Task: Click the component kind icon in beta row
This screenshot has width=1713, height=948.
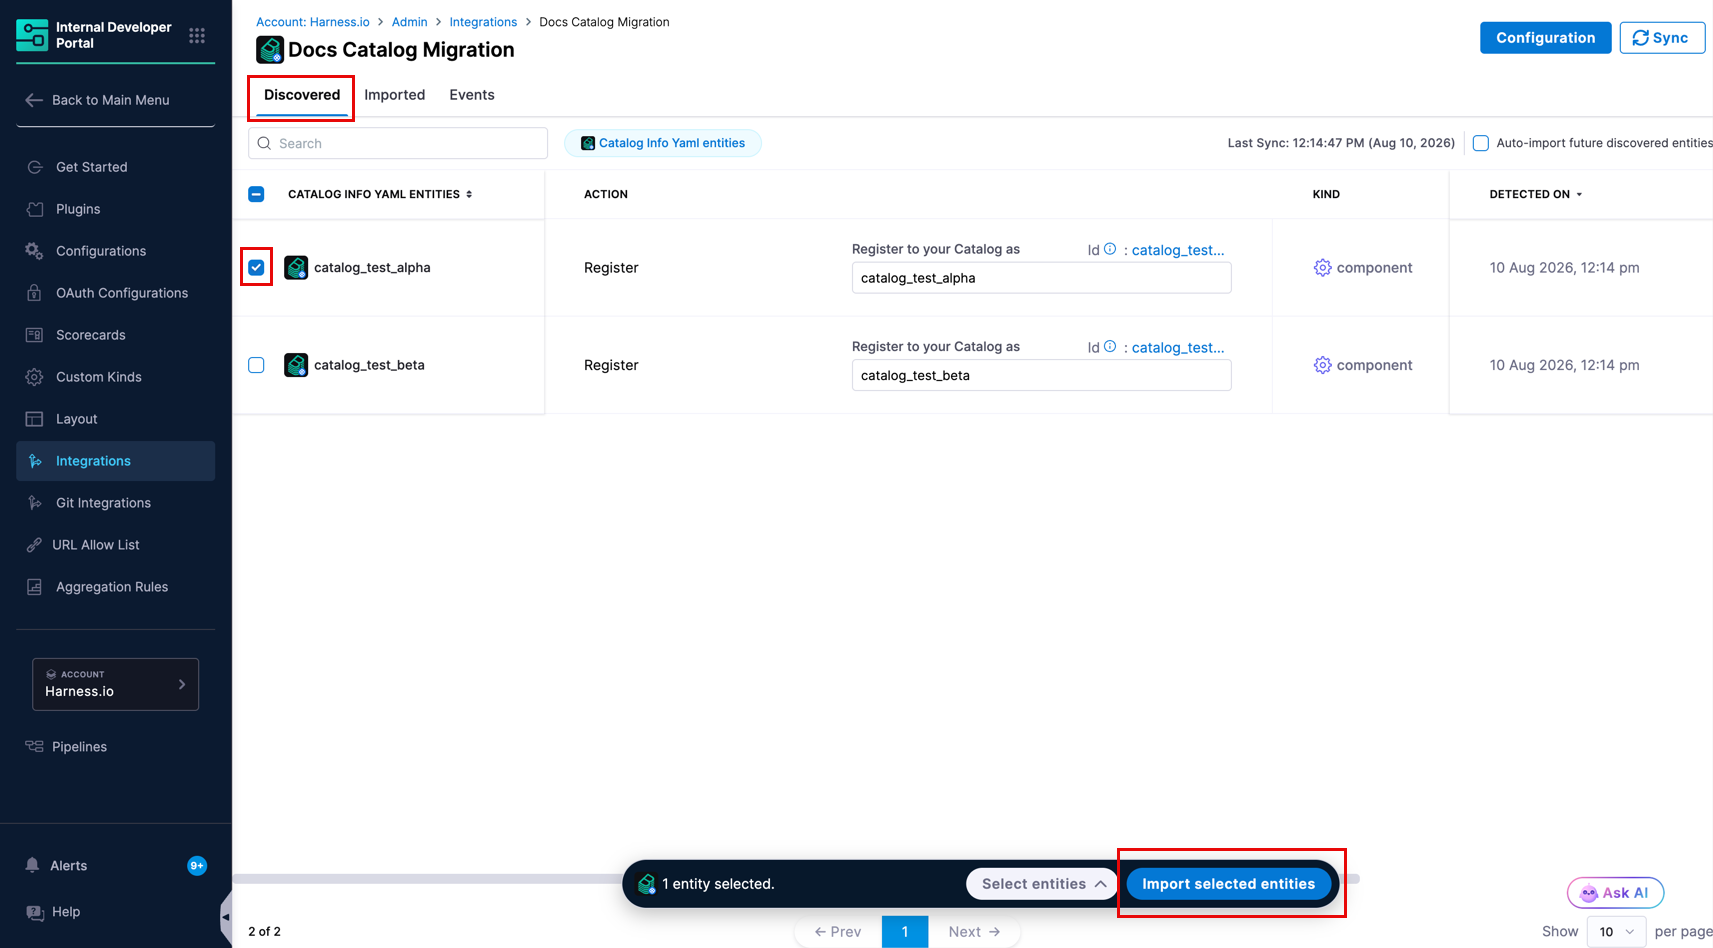Action: click(1322, 365)
